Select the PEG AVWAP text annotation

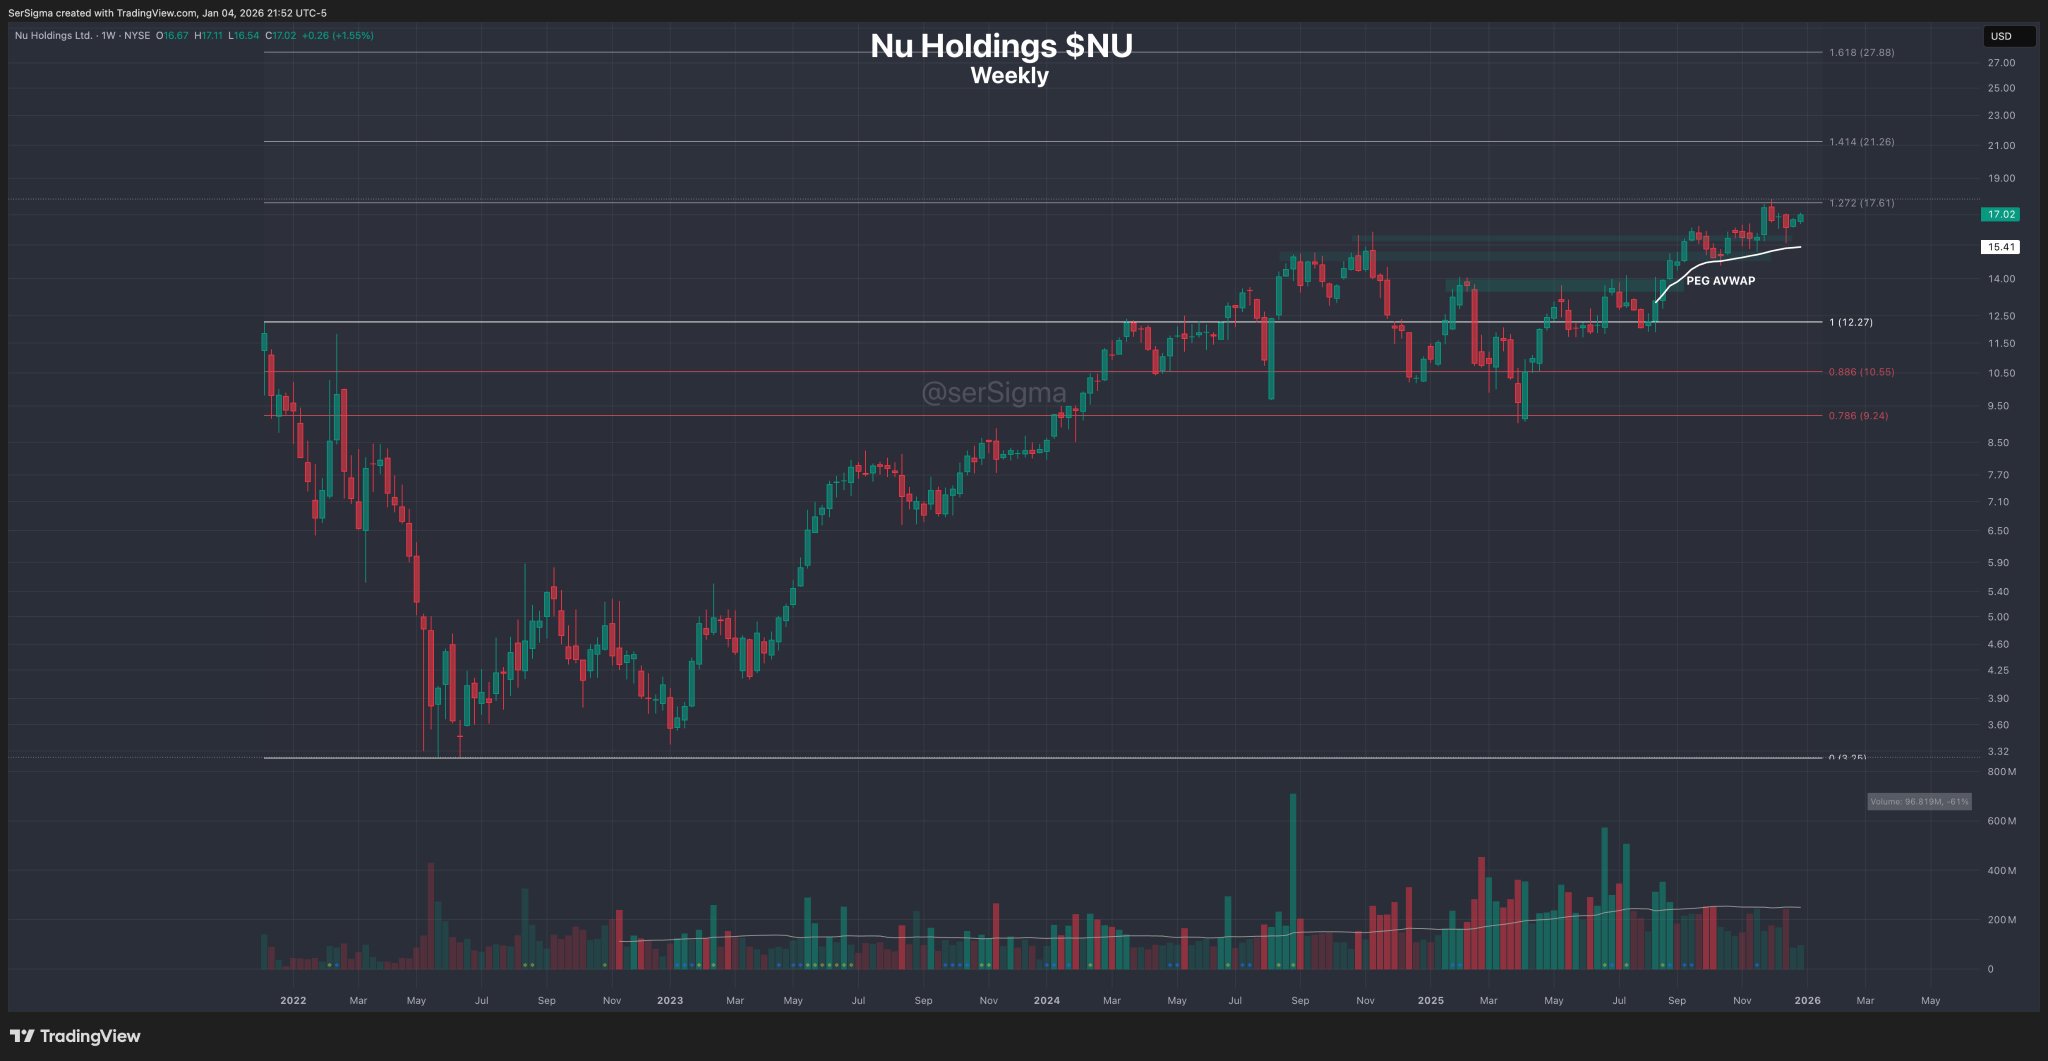(x=1720, y=281)
